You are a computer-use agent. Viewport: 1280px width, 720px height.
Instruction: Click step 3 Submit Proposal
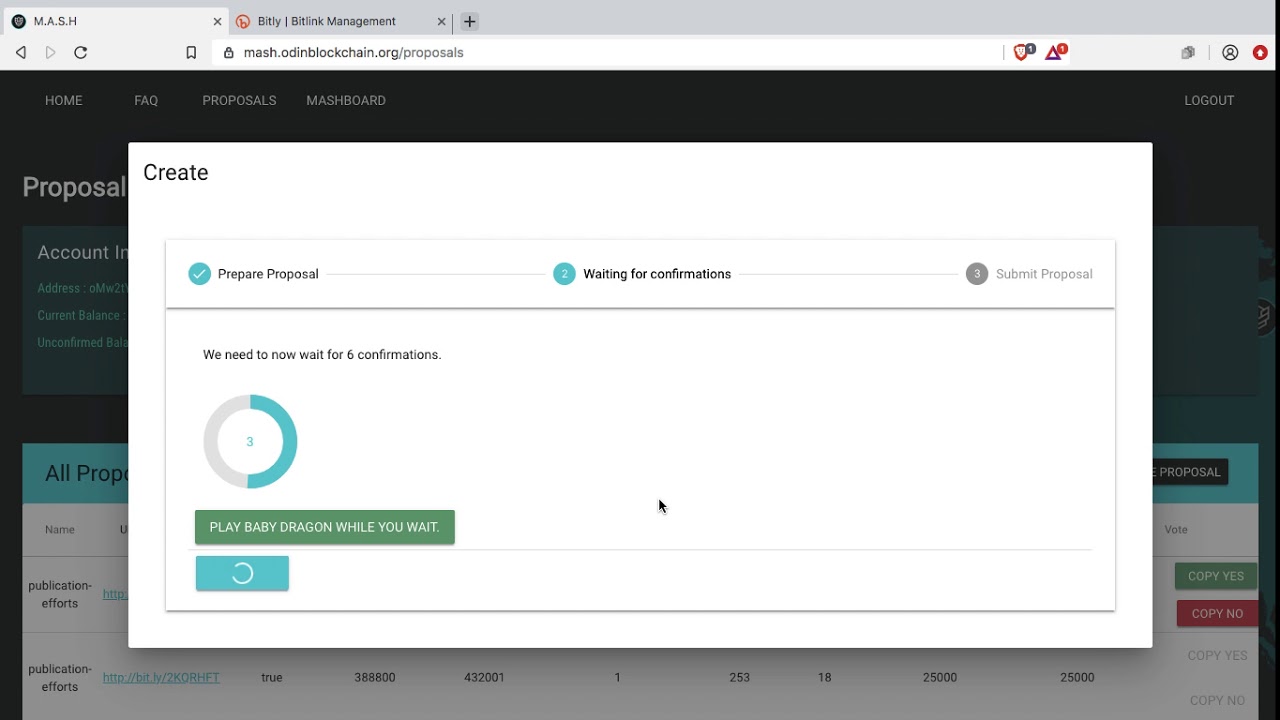1029,274
